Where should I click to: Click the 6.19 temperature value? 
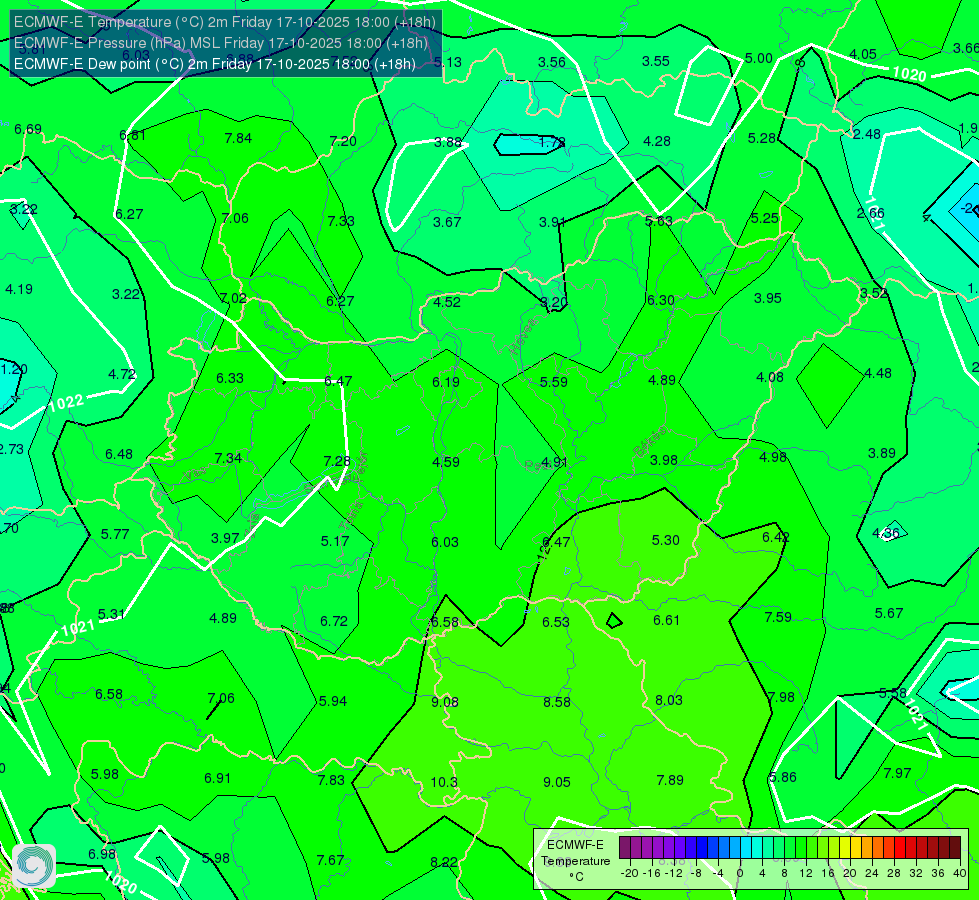click(x=446, y=382)
